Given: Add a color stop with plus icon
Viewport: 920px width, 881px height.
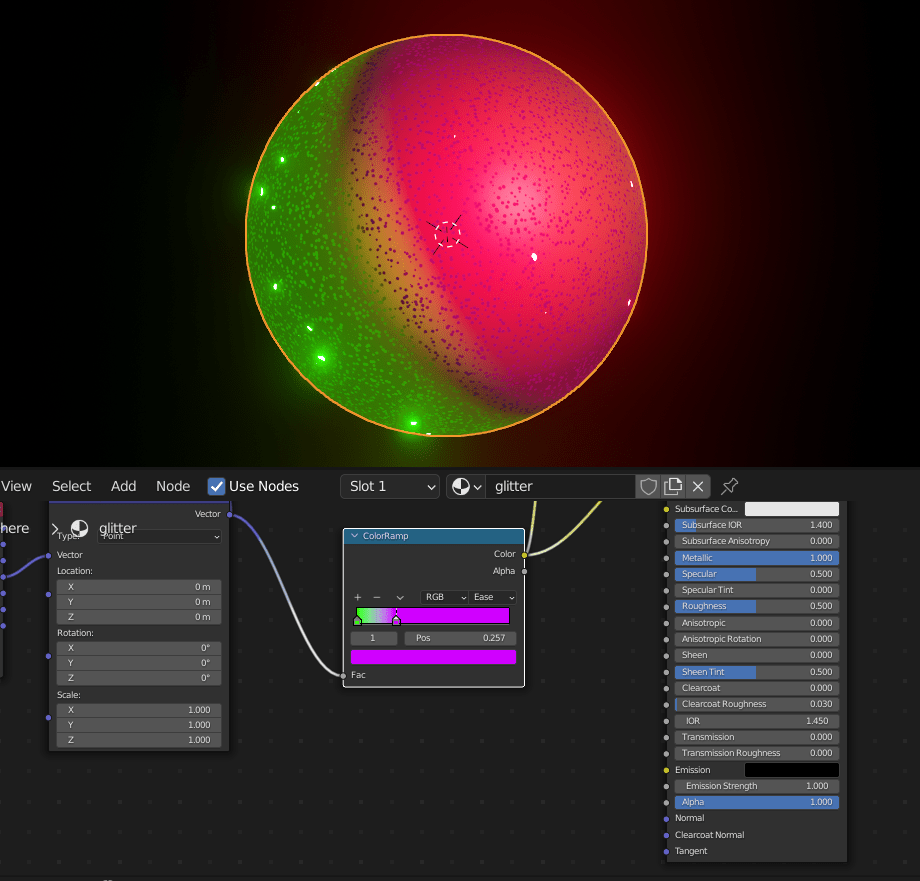Looking at the screenshot, I should tap(357, 597).
